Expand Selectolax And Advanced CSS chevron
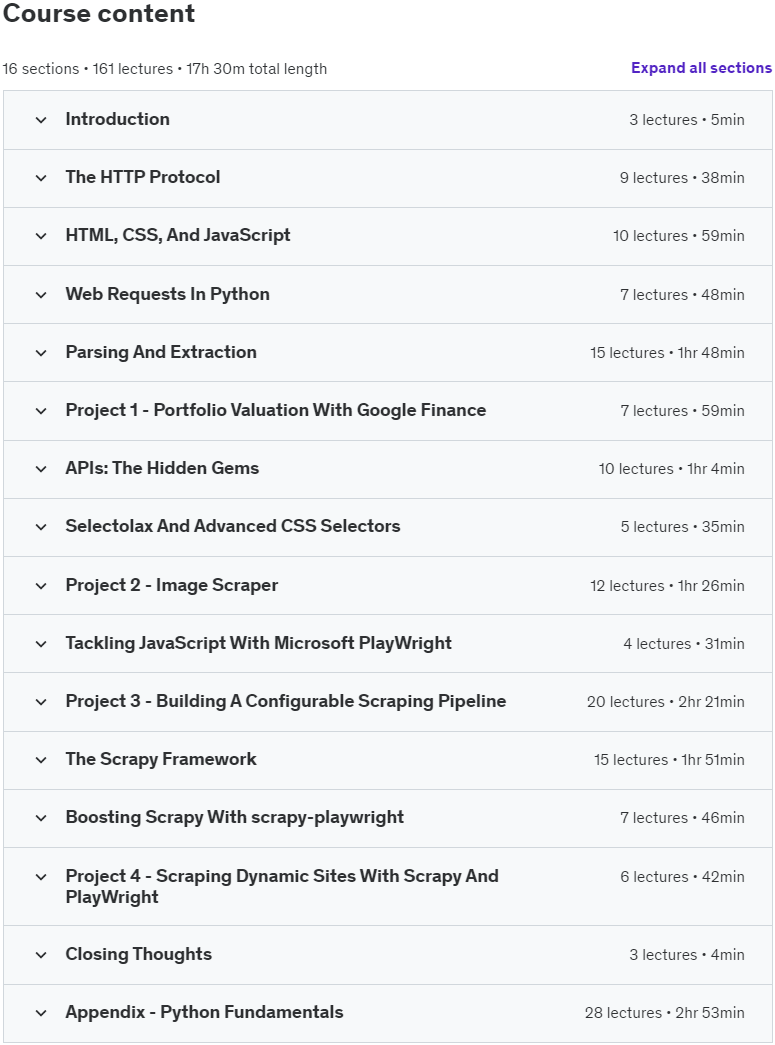This screenshot has height=1045, width=775. coord(41,526)
